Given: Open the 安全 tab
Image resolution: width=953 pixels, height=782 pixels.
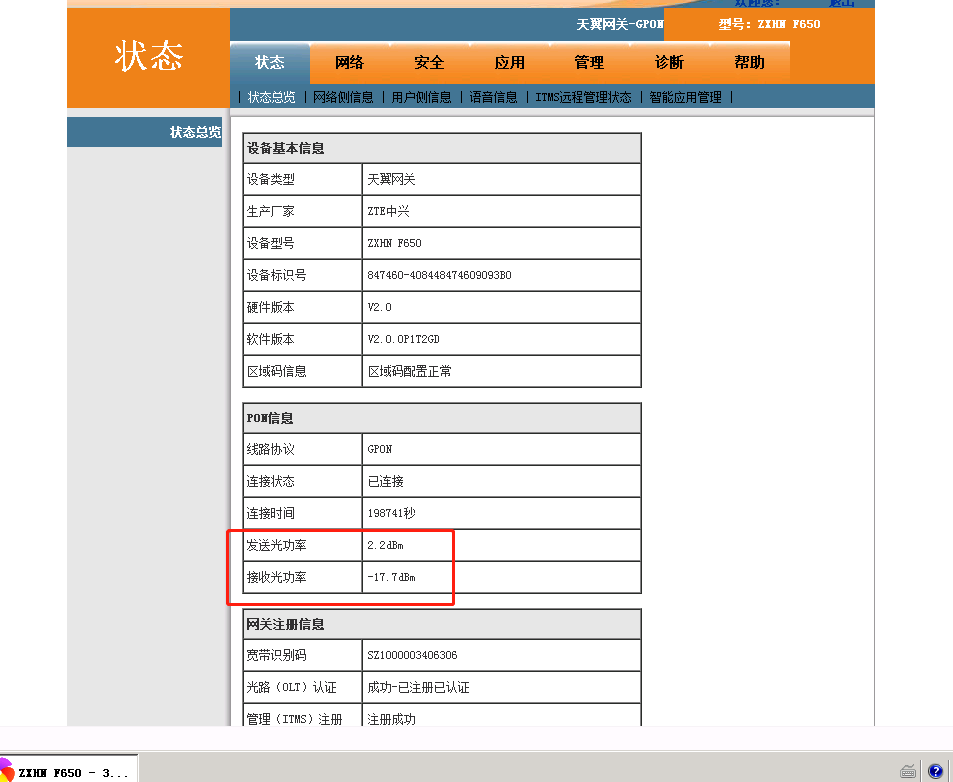Looking at the screenshot, I should 429,62.
